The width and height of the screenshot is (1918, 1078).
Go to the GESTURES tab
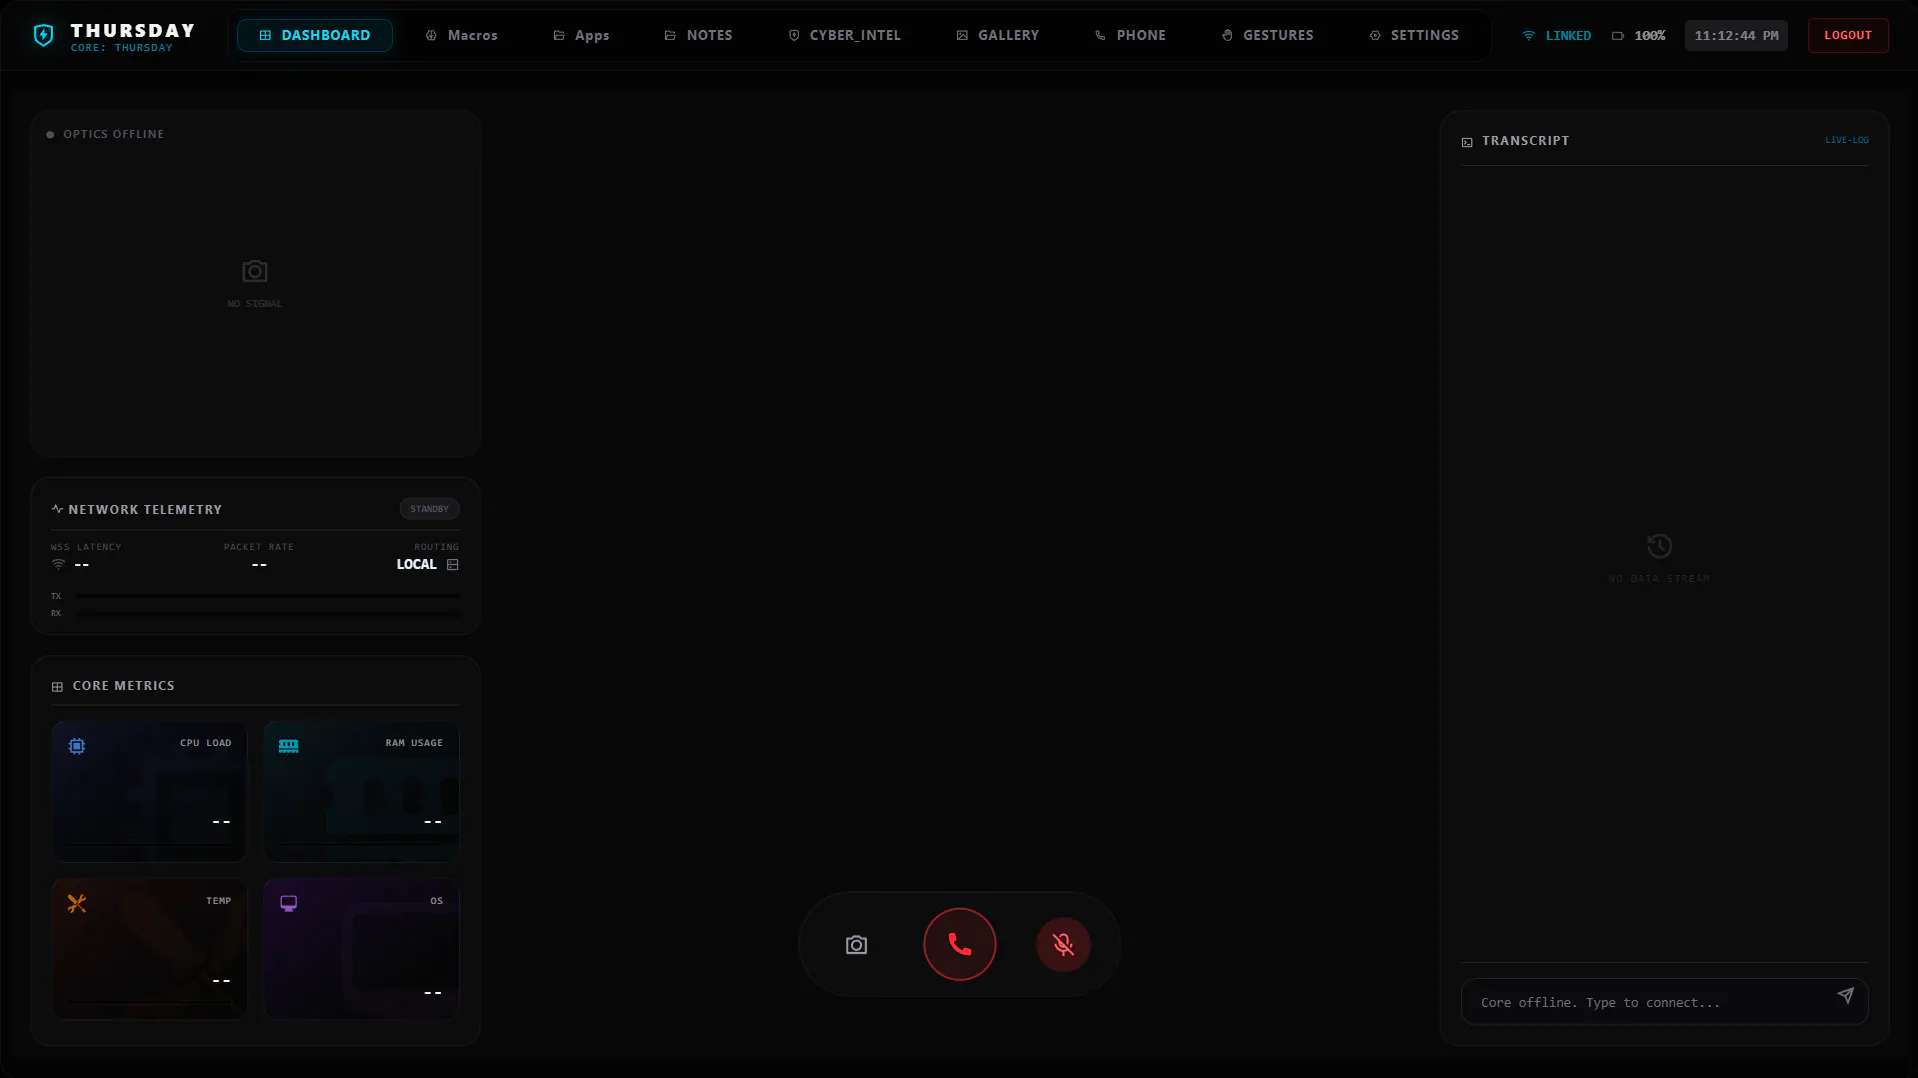pyautogui.click(x=1267, y=35)
